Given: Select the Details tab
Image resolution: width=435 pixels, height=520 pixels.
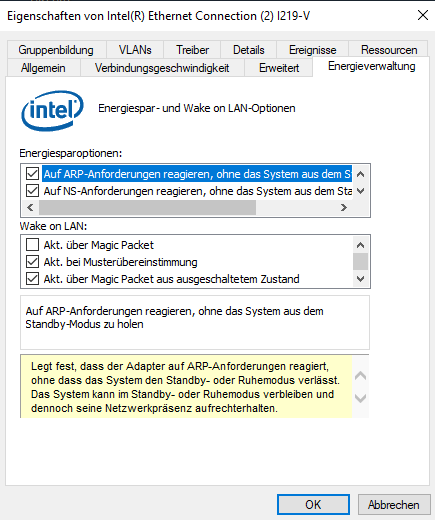Looking at the screenshot, I should (x=249, y=50).
